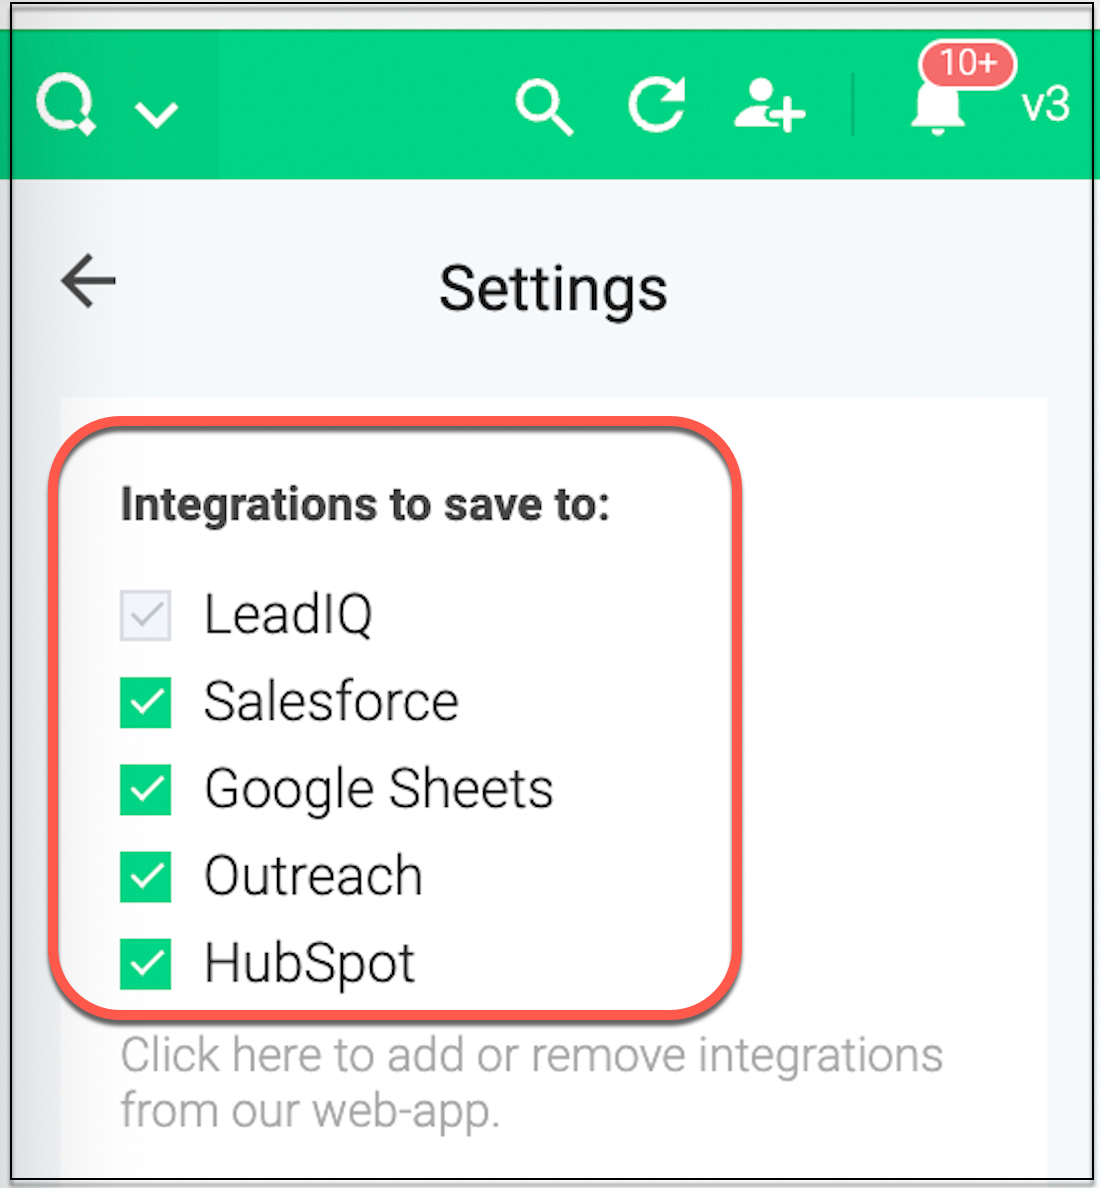Image resolution: width=1100 pixels, height=1188 pixels.
Task: Uncheck the Google Sheets checkbox
Action: coord(146,790)
